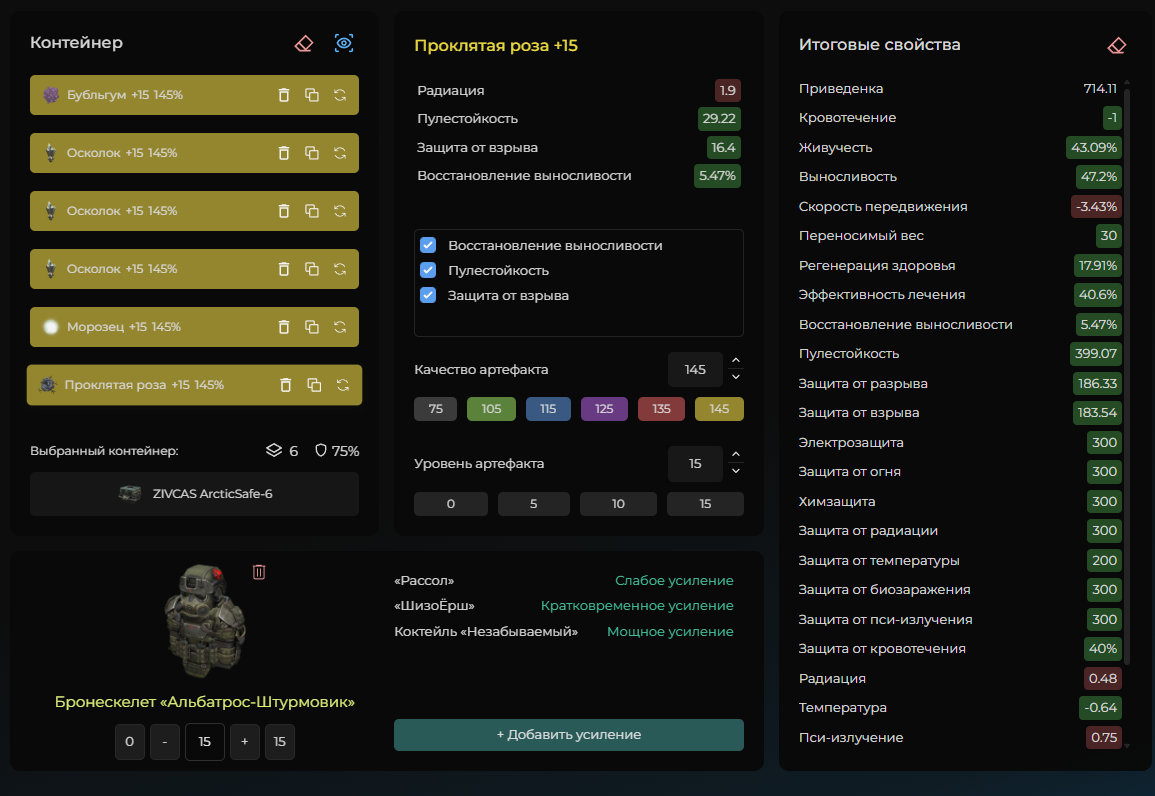This screenshot has height=796, width=1155.
Task: Click the Уровень артефакта value field
Action: [x=695, y=464]
